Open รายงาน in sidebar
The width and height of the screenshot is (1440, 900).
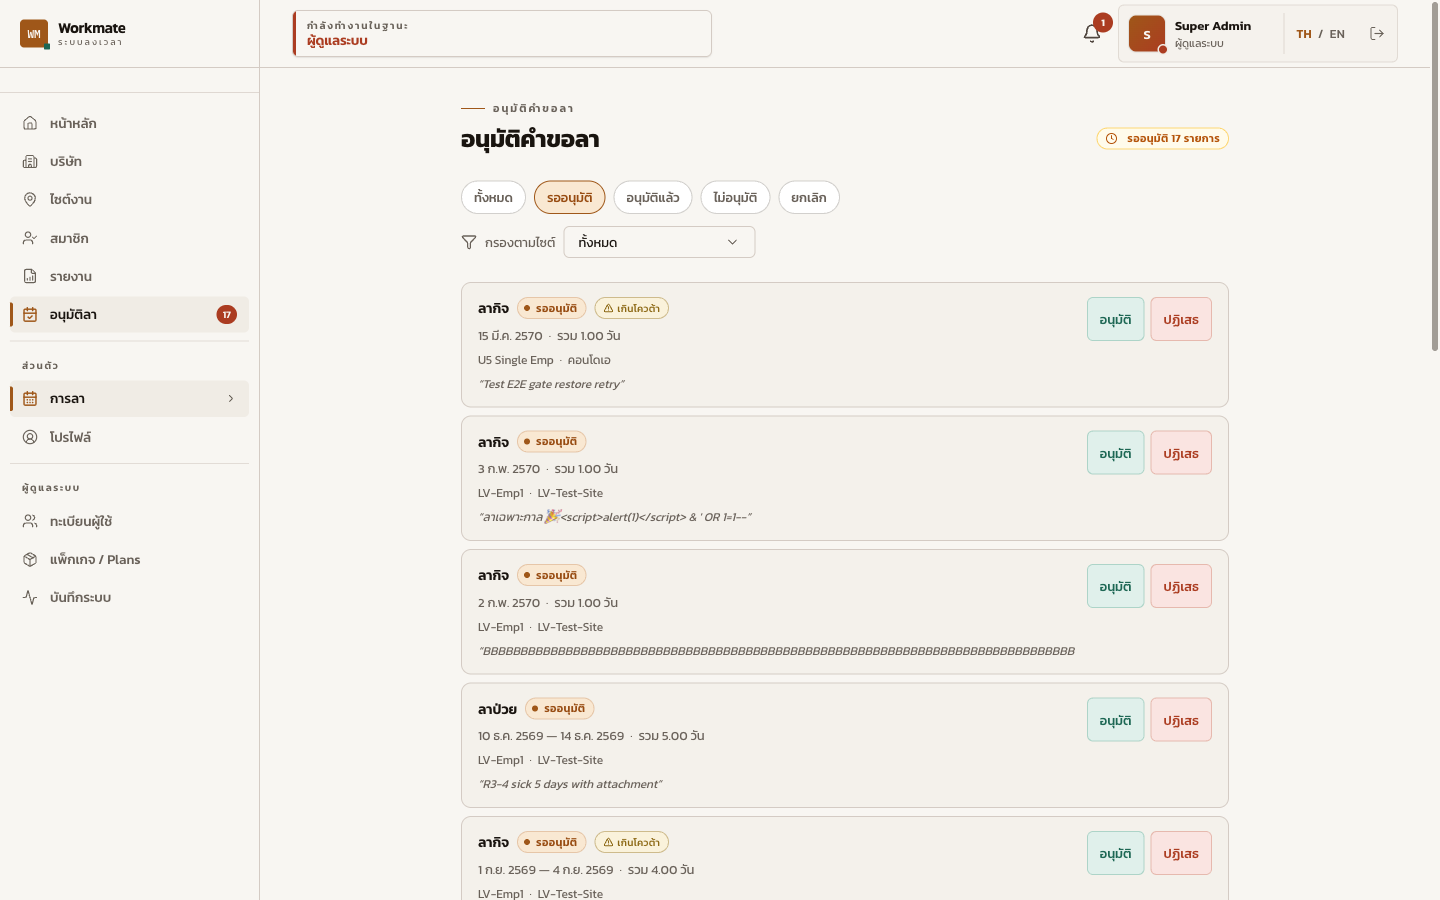click(x=129, y=276)
